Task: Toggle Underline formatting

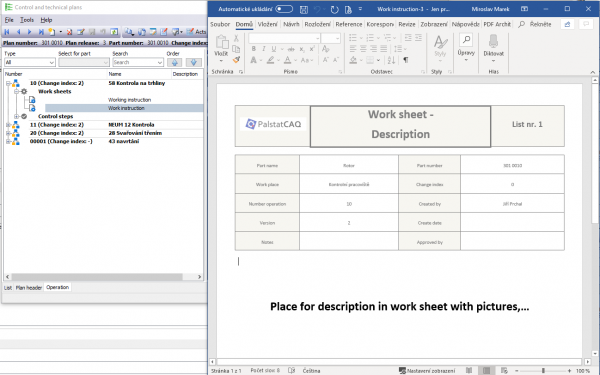Action: 274,49
